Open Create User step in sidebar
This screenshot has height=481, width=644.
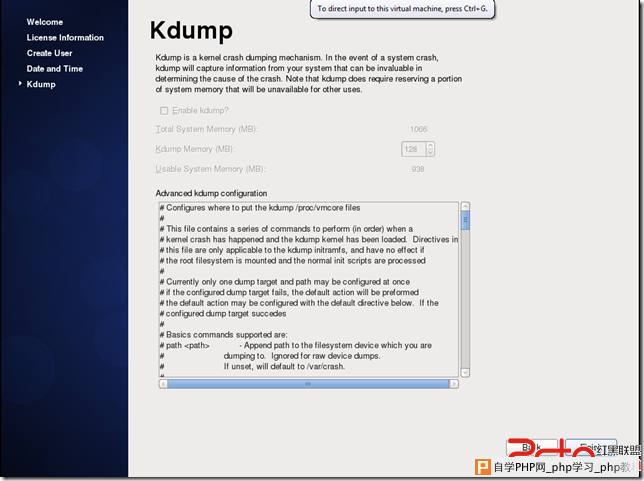click(x=49, y=53)
